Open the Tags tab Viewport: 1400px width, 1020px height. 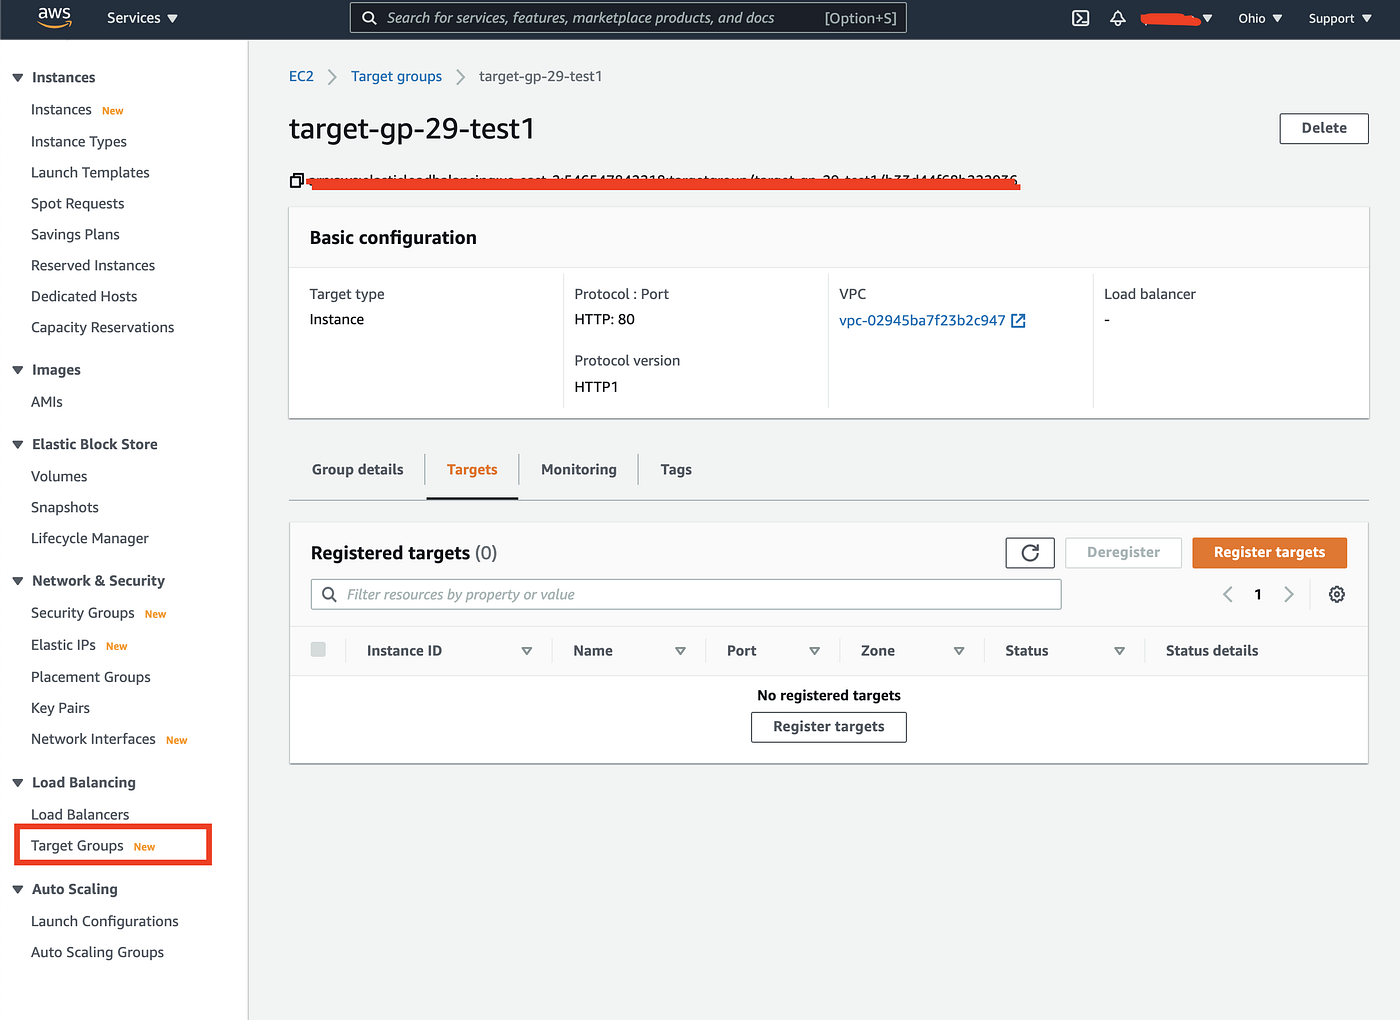click(676, 469)
